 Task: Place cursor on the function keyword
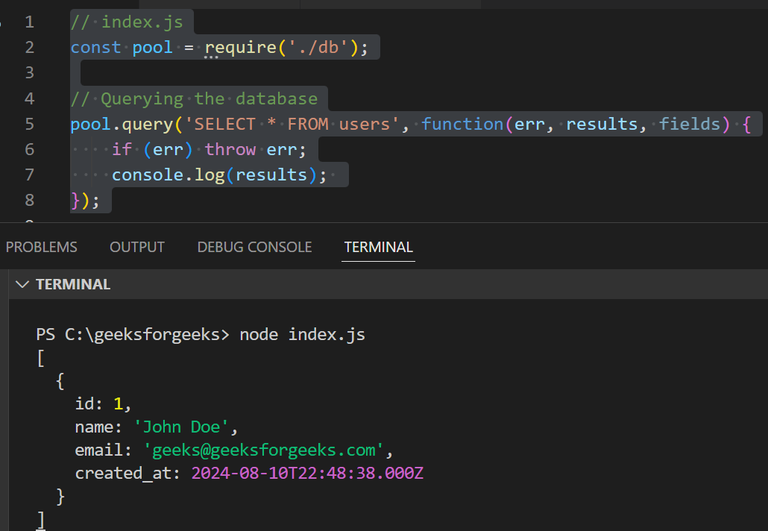pos(462,124)
